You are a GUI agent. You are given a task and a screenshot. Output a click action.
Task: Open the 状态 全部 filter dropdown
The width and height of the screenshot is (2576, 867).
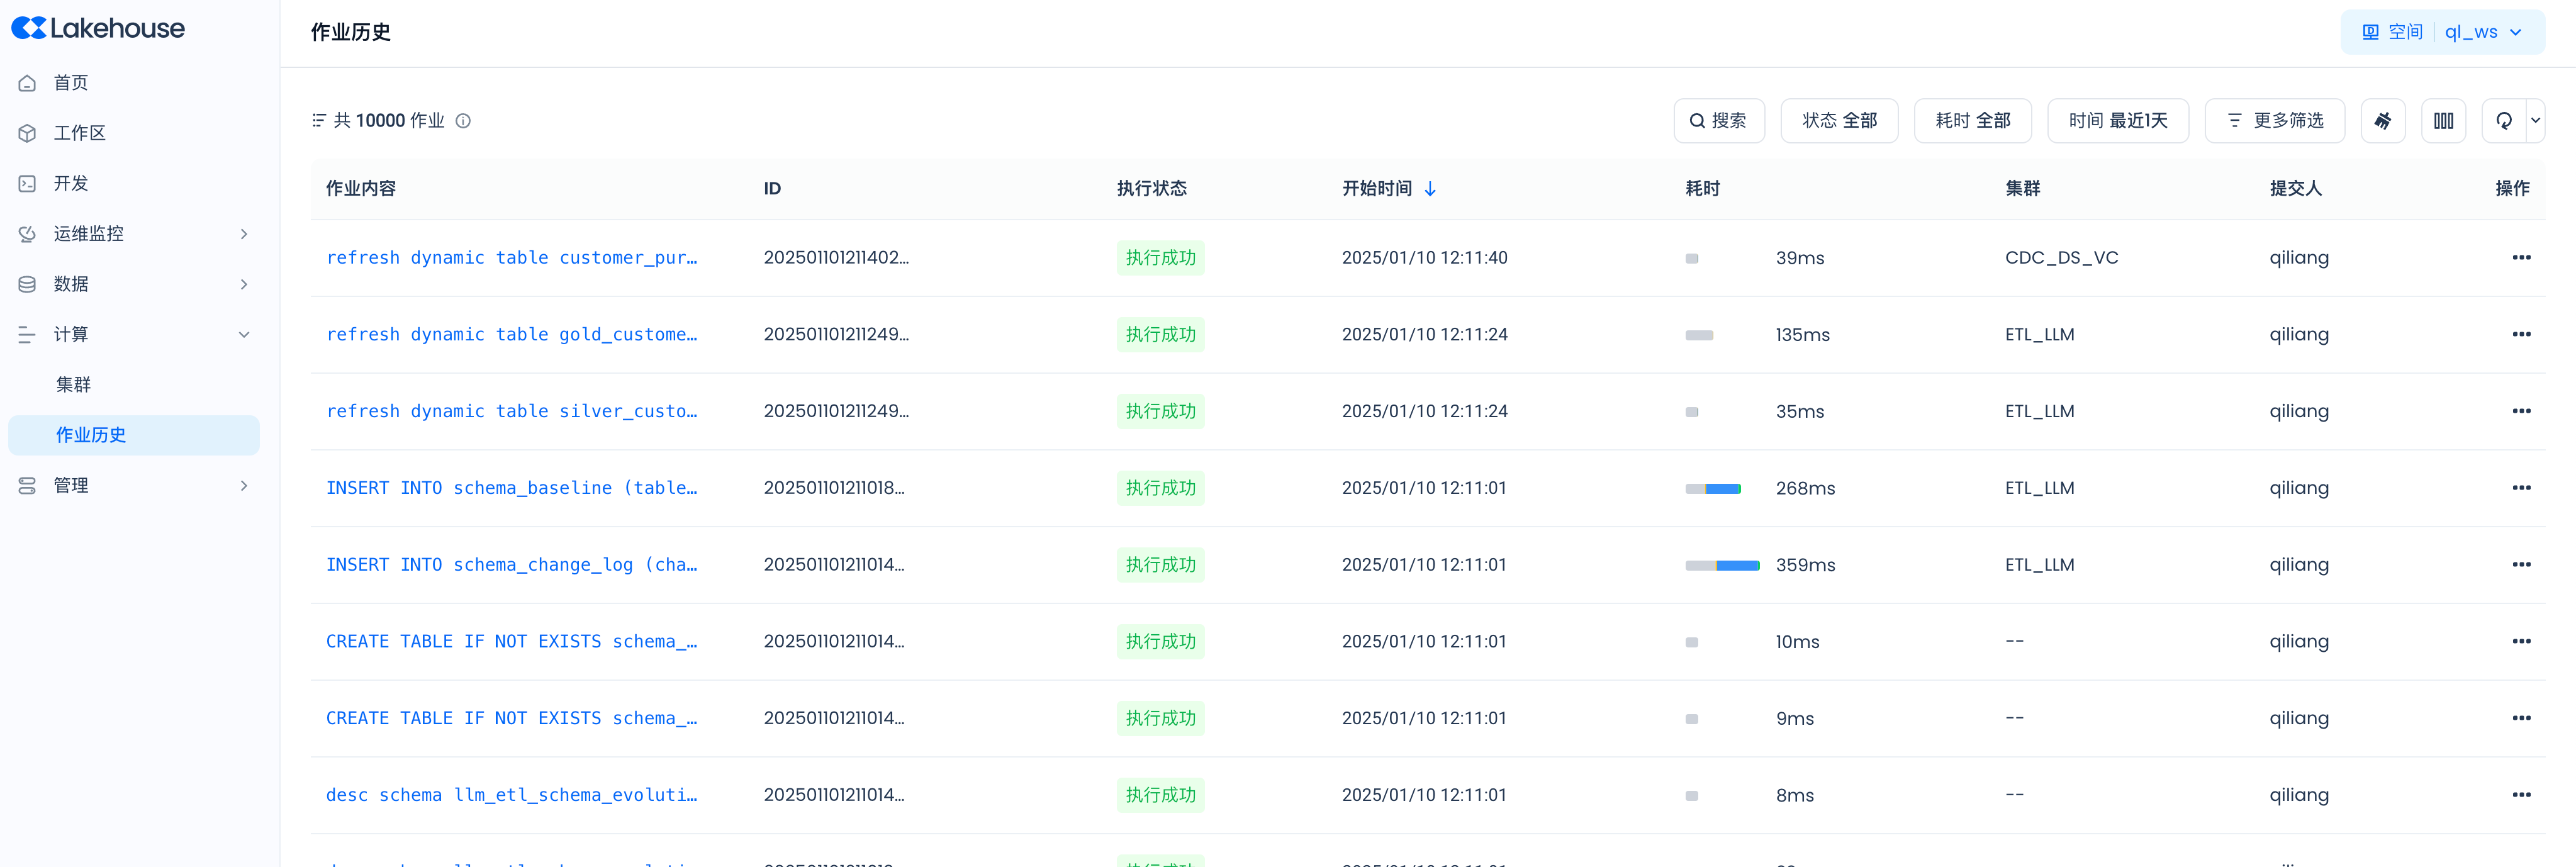[x=1838, y=121]
